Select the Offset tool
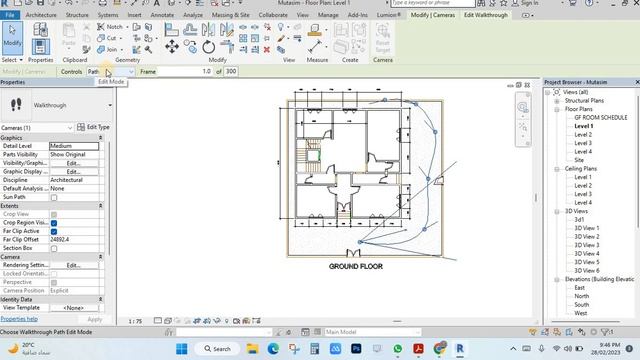The image size is (640, 360). pos(190,29)
